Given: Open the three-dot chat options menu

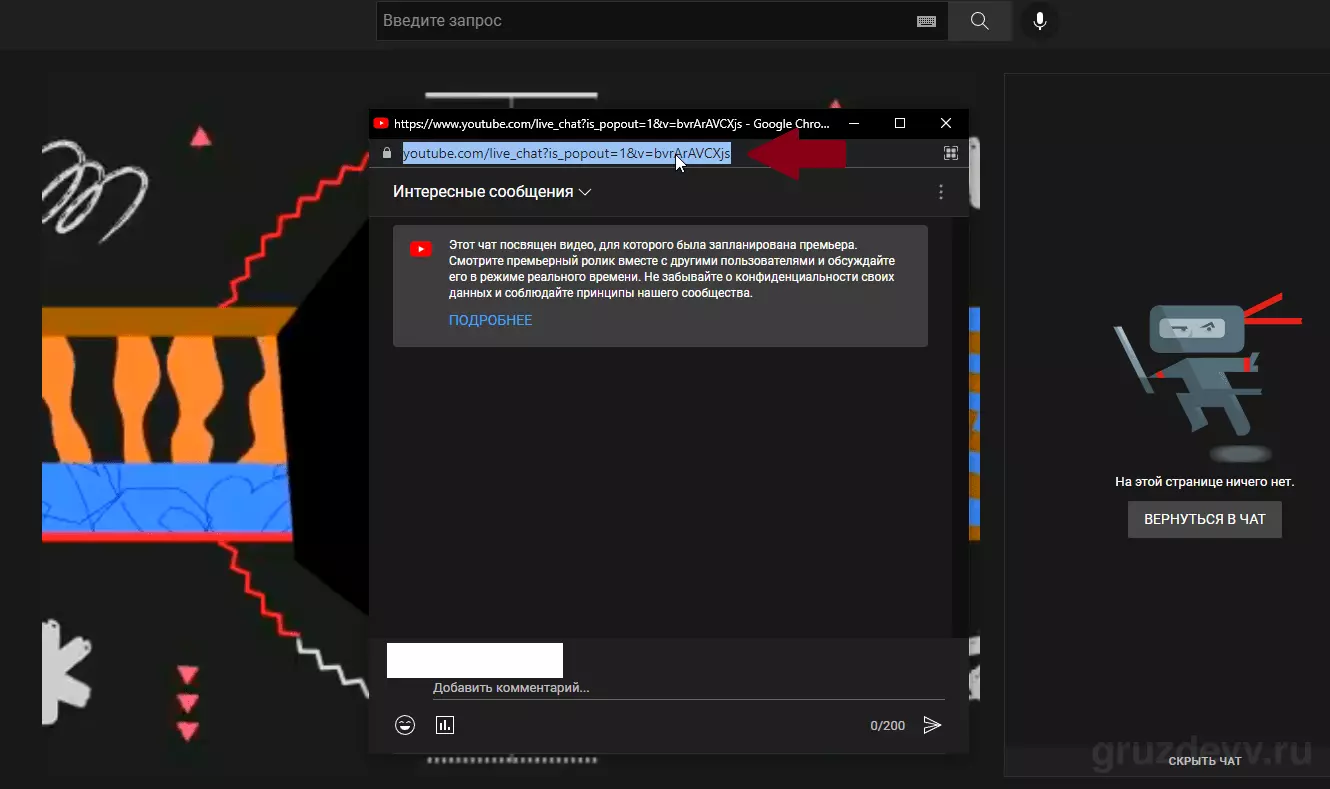Looking at the screenshot, I should pyautogui.click(x=941, y=192).
